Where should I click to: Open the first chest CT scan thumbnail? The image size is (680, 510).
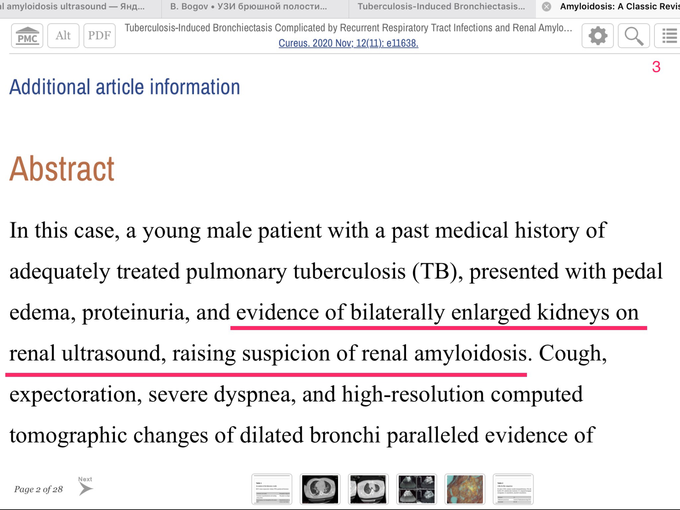[x=320, y=489]
